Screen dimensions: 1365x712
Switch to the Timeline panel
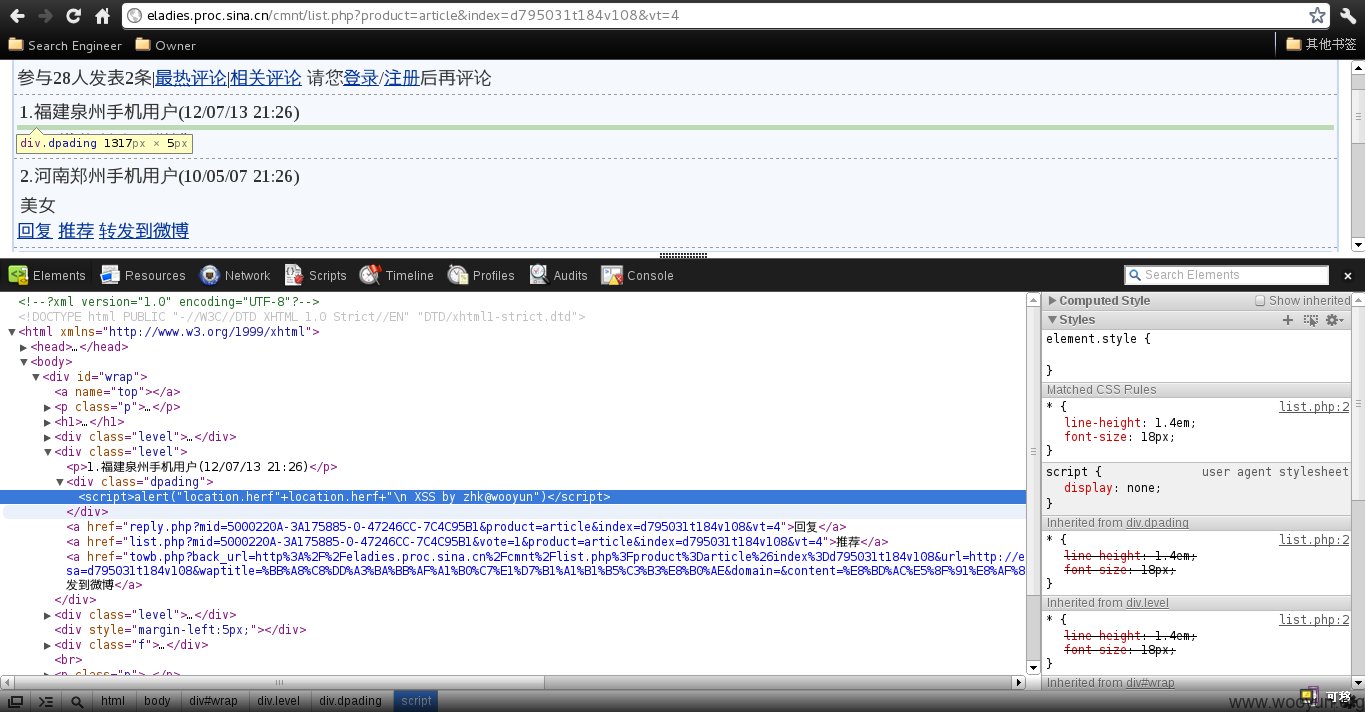396,275
